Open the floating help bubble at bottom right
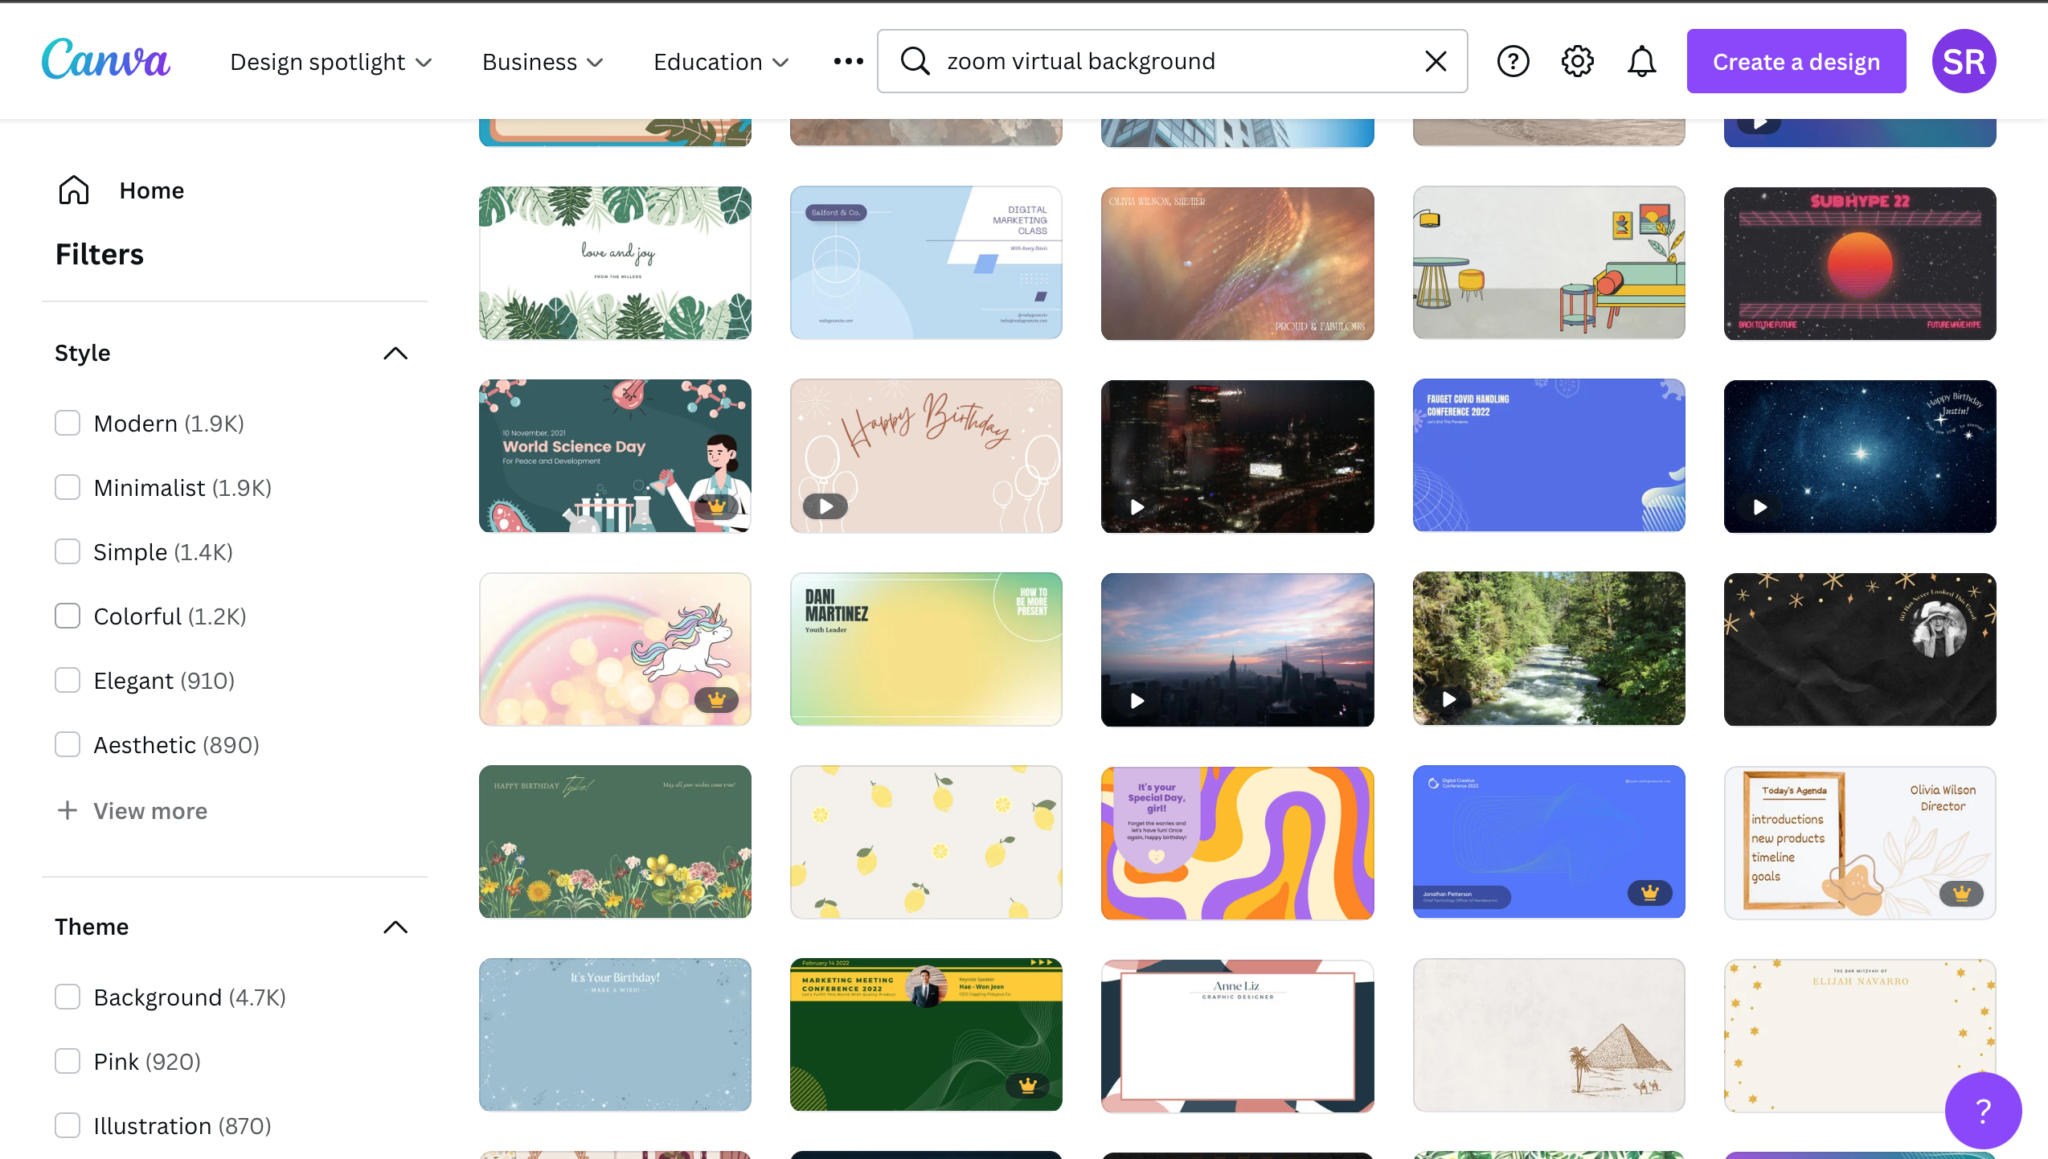The image size is (2048, 1159). (x=1983, y=1110)
